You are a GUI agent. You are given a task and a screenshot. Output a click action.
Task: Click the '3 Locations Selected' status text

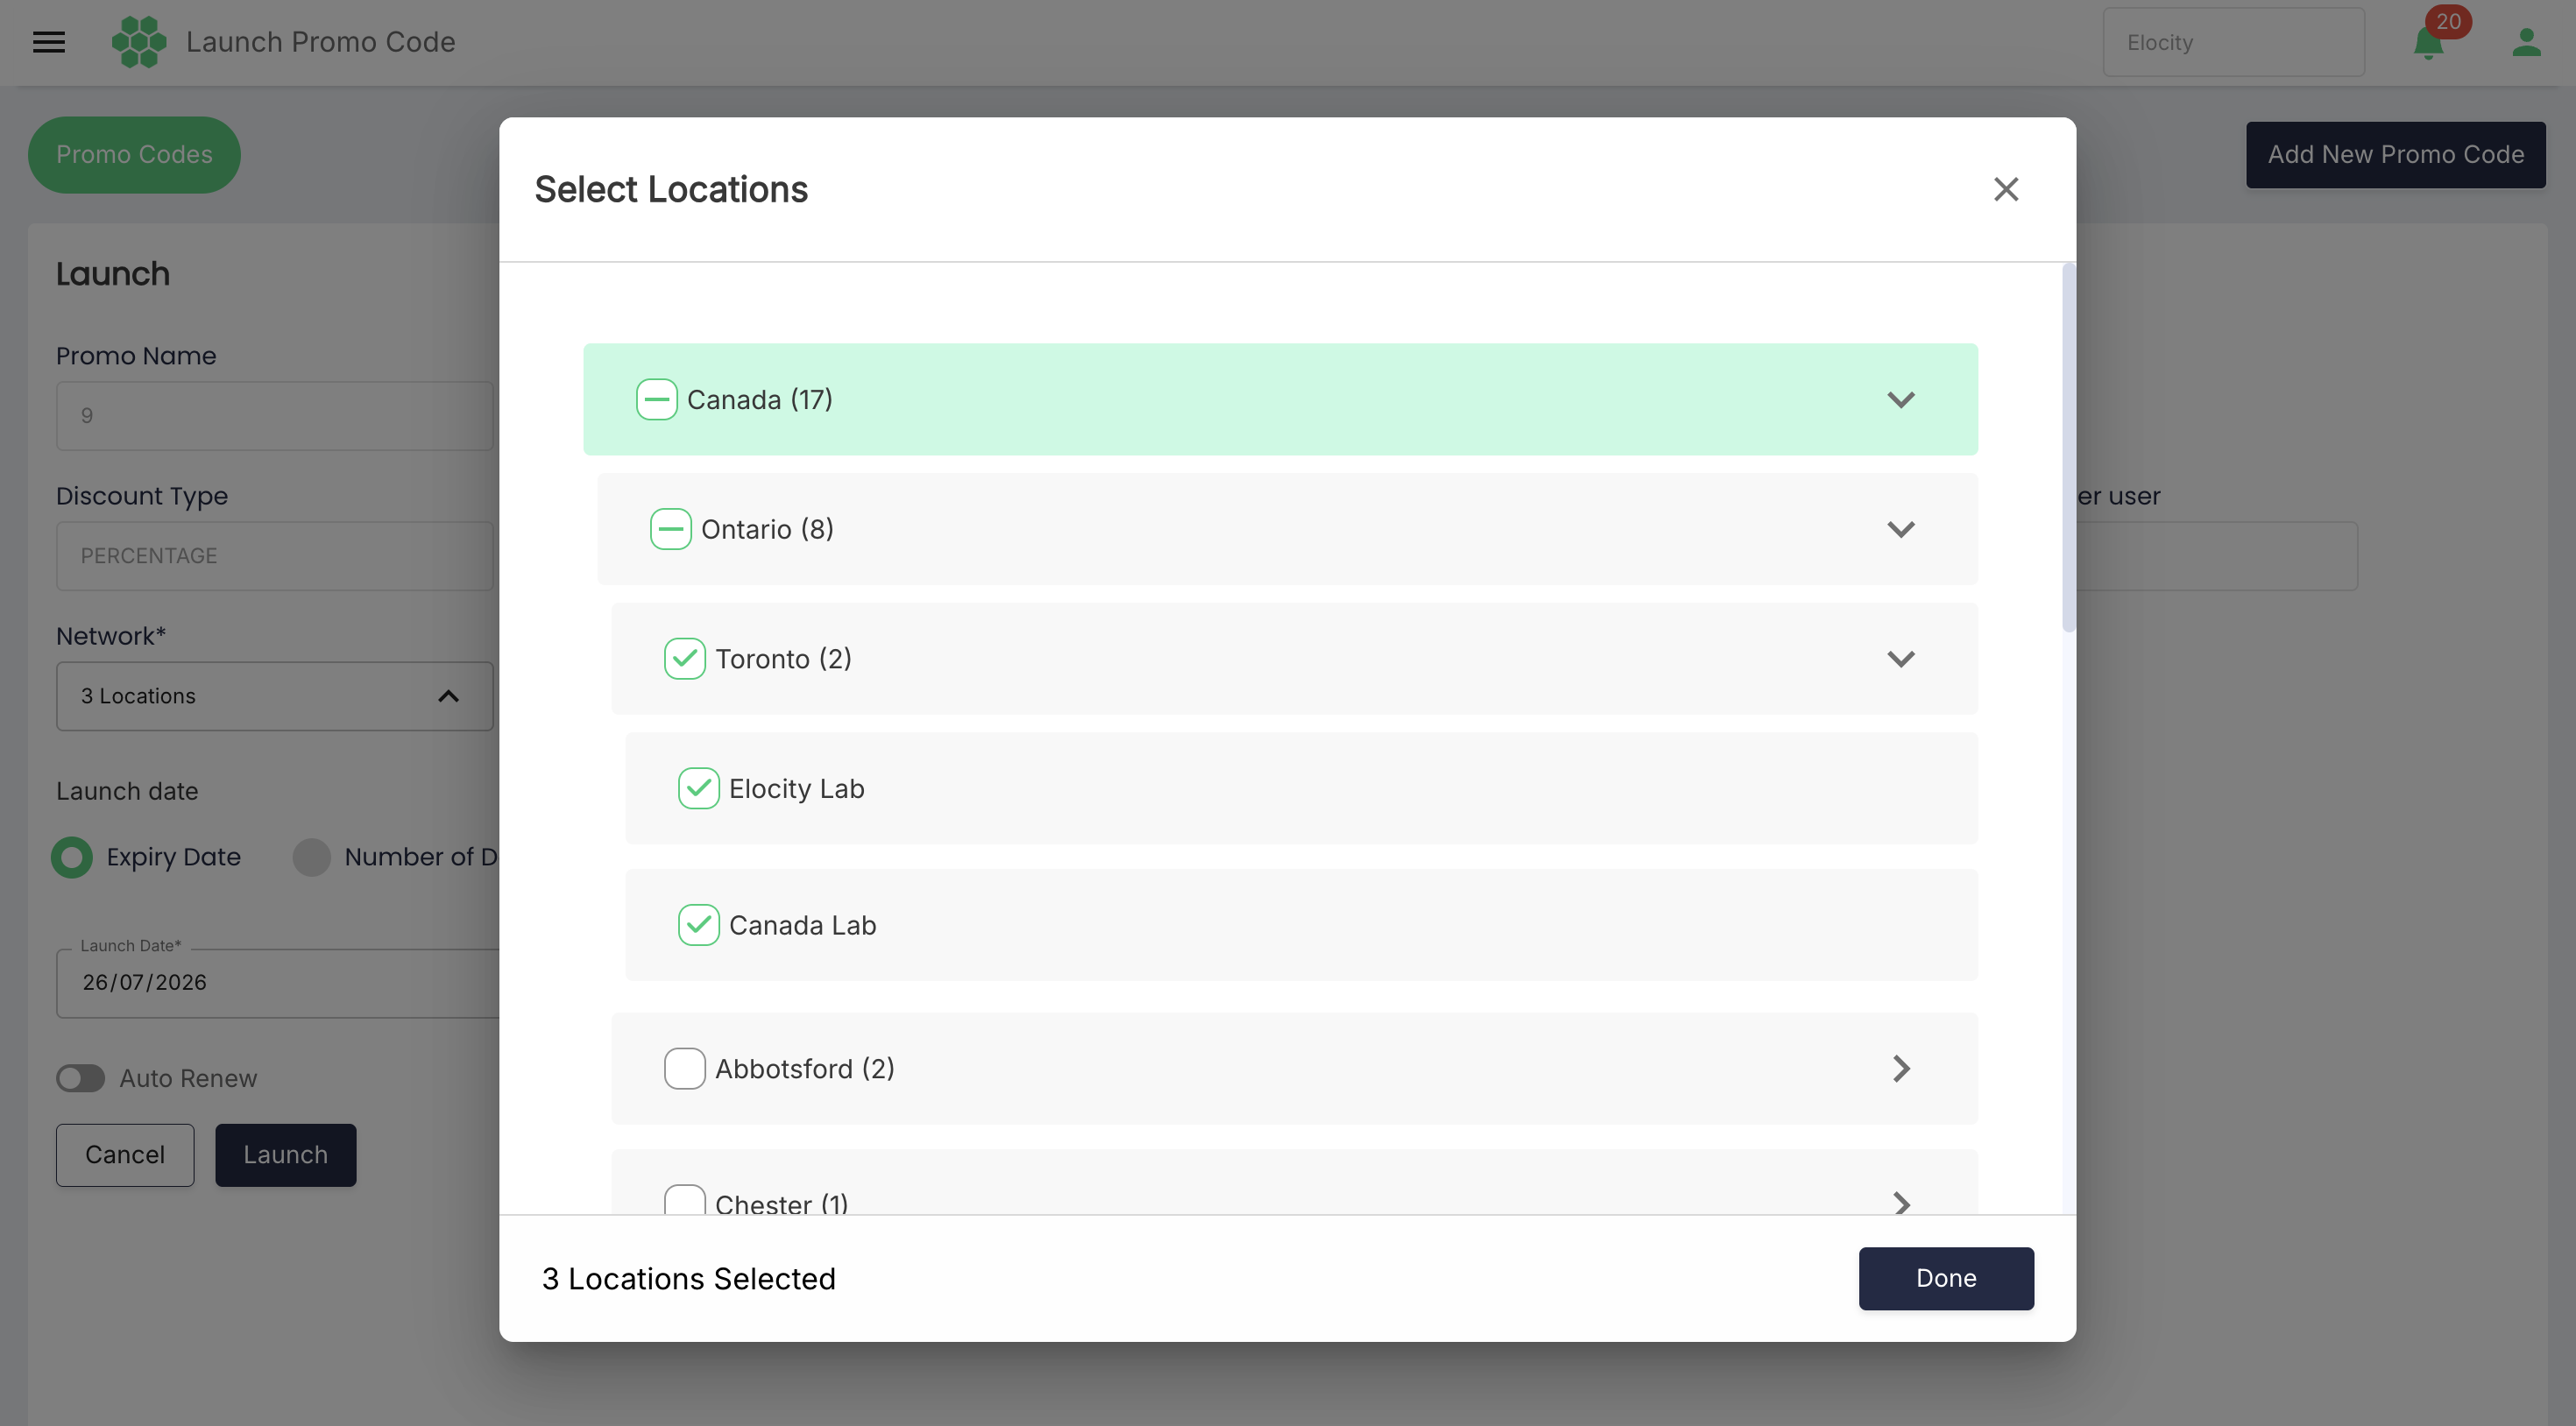click(x=689, y=1278)
